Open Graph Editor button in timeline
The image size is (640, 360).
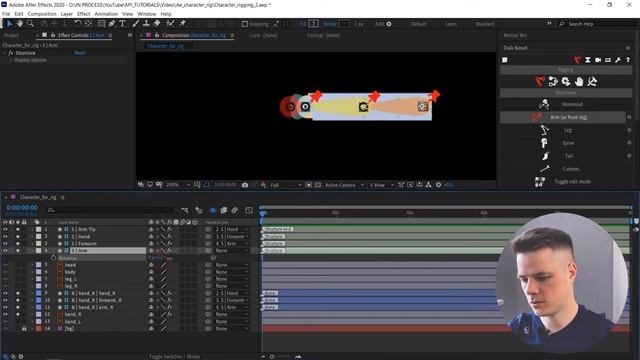[249, 210]
